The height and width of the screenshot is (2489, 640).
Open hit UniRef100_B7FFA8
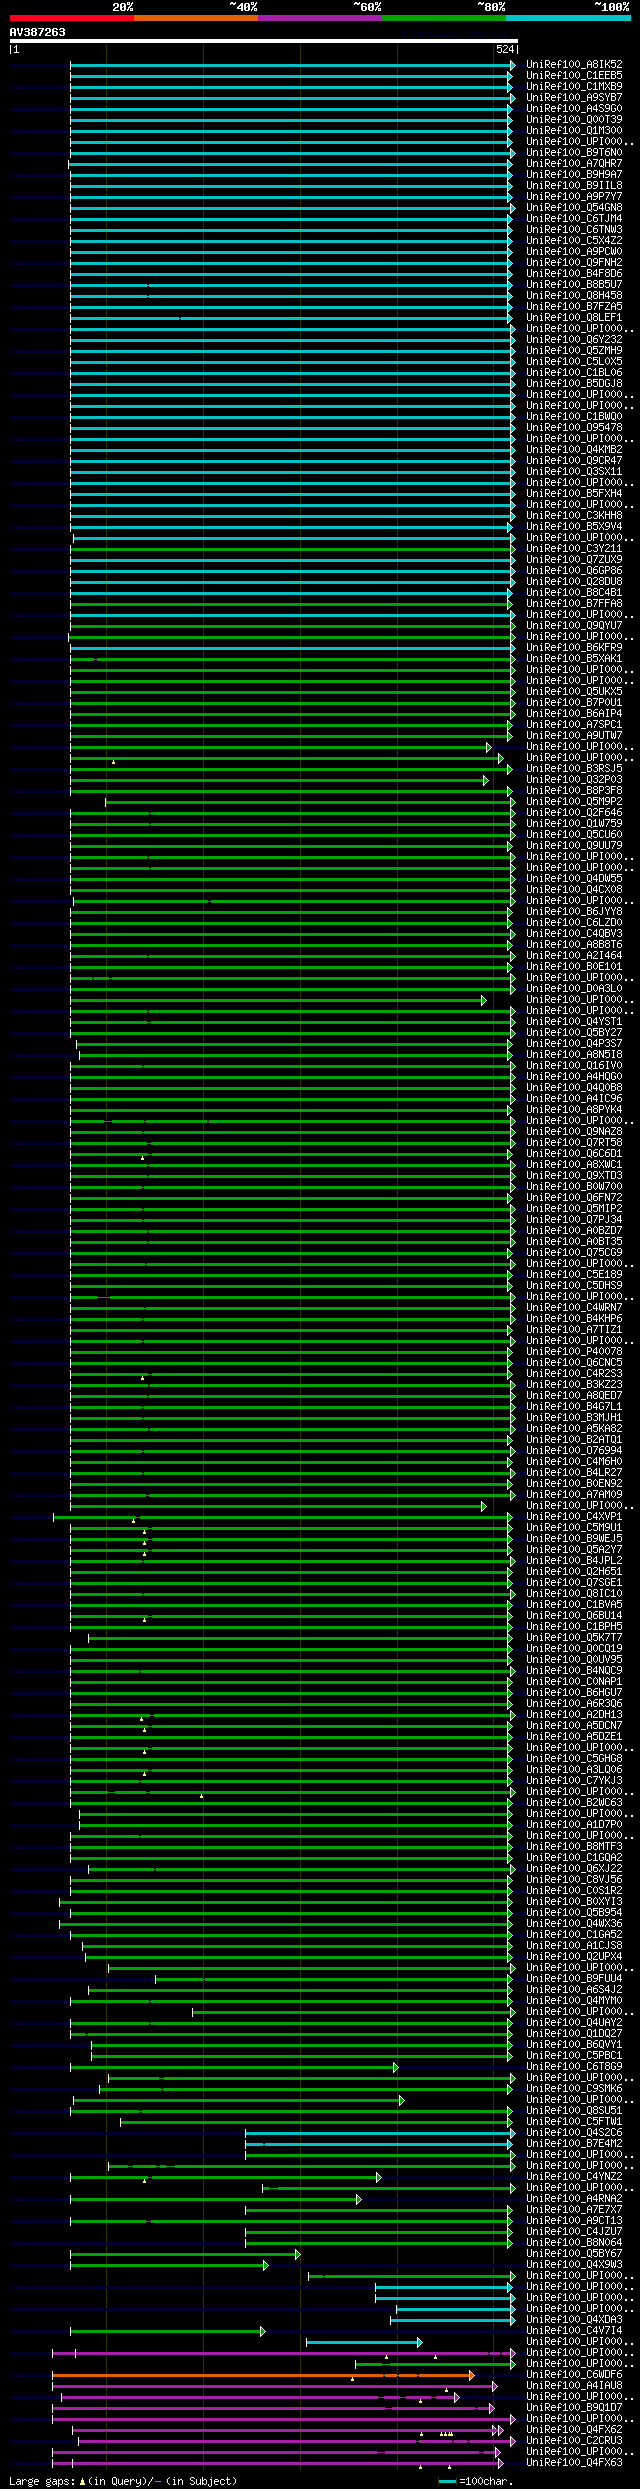click(574, 603)
